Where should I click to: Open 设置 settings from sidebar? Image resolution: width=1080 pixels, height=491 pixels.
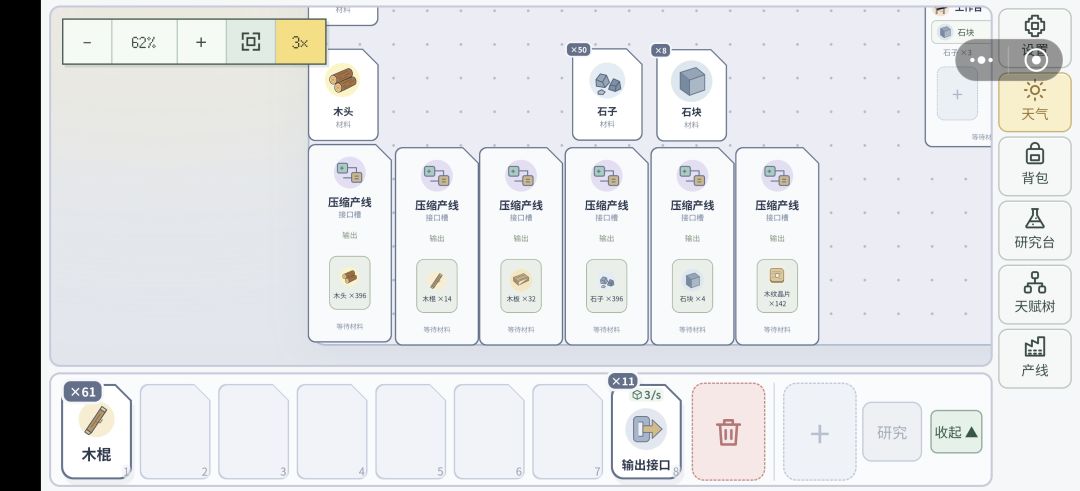click(x=1035, y=37)
